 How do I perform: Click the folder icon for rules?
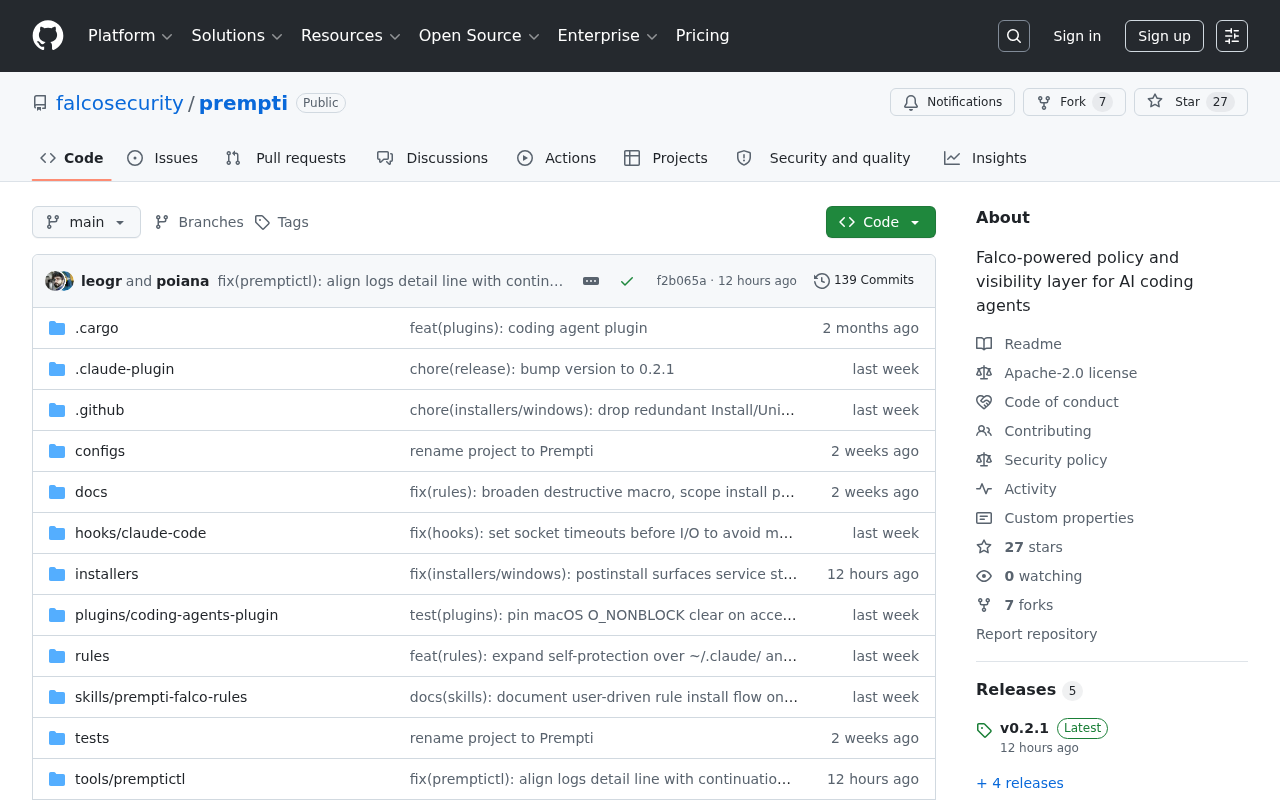[57, 656]
